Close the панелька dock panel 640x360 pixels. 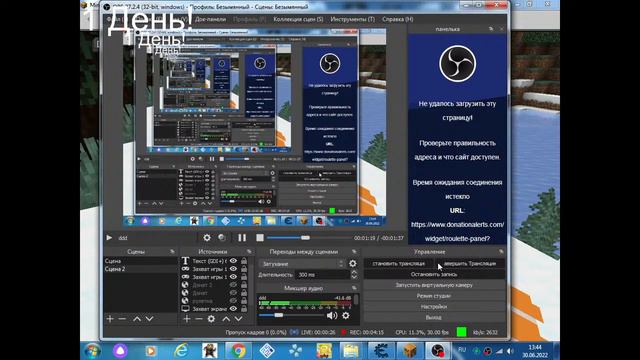click(501, 29)
